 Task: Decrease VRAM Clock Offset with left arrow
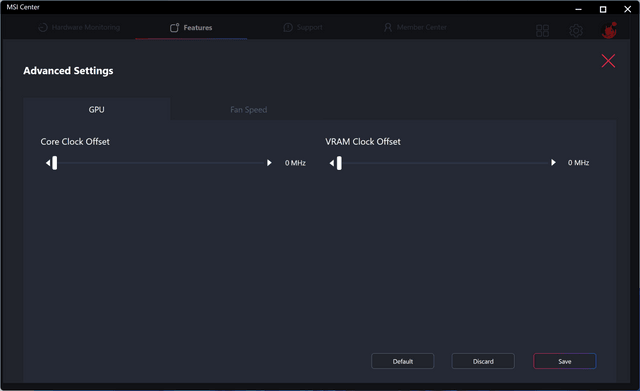coord(331,163)
